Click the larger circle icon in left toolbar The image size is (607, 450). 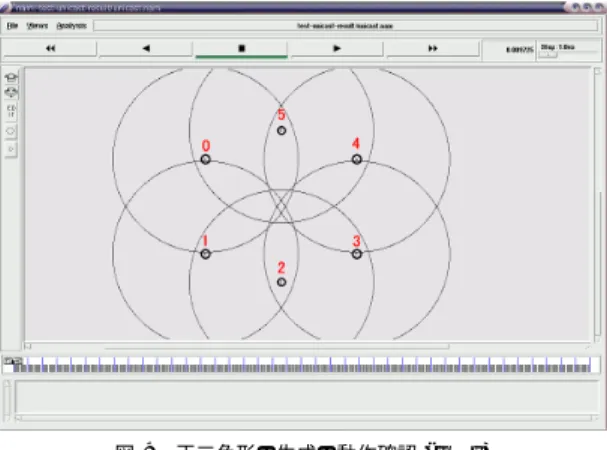[x=11, y=131]
